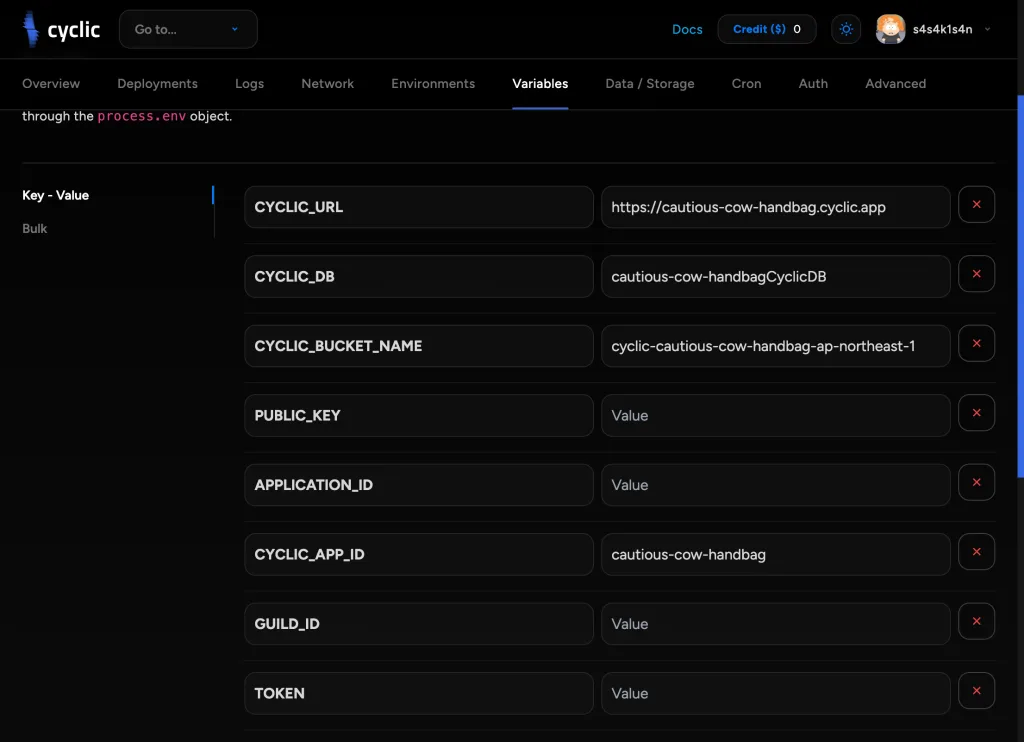This screenshot has height=742, width=1024.
Task: Select the Variables tab
Action: point(540,84)
